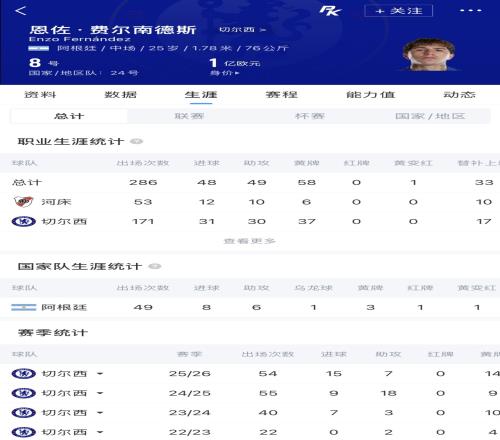Click the Chelsea badge in career stats
The height and width of the screenshot is (440, 500).
tap(23, 221)
